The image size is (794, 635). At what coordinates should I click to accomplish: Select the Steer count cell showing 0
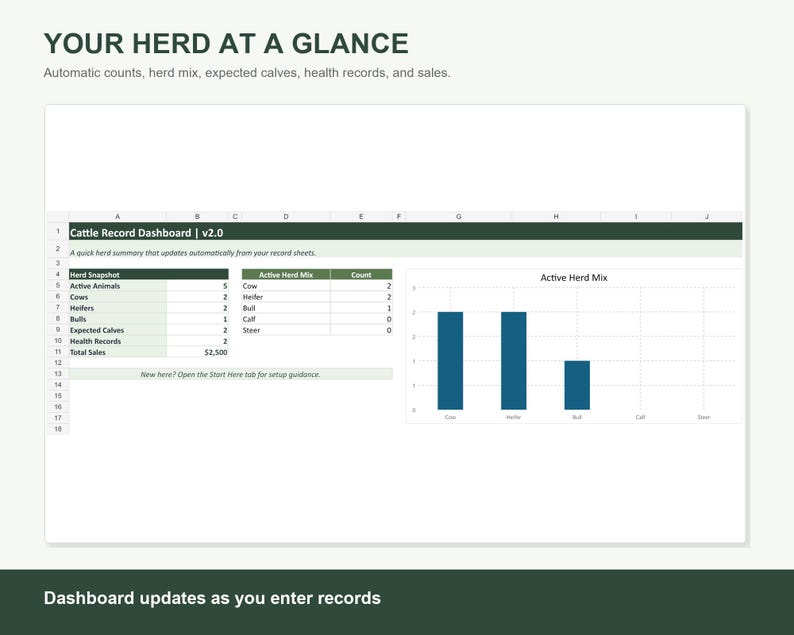pos(361,330)
